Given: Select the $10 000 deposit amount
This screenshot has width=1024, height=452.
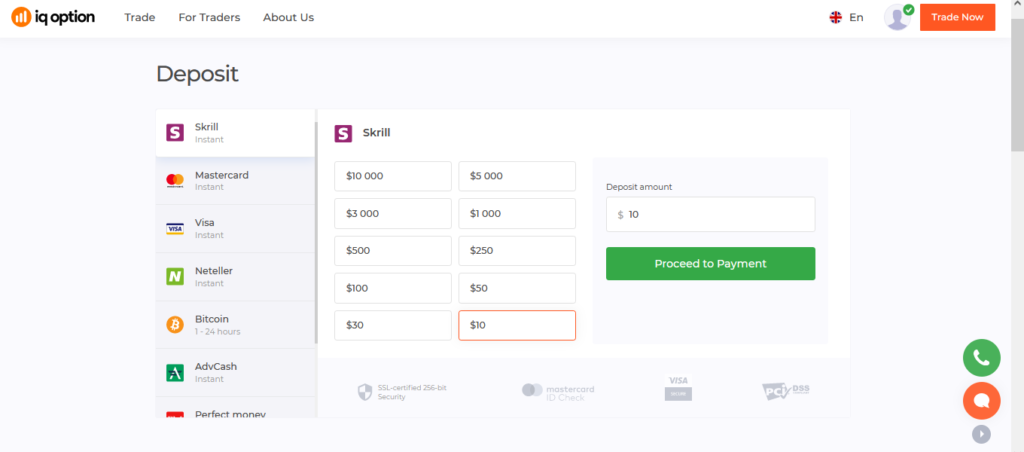Looking at the screenshot, I should 393,176.
